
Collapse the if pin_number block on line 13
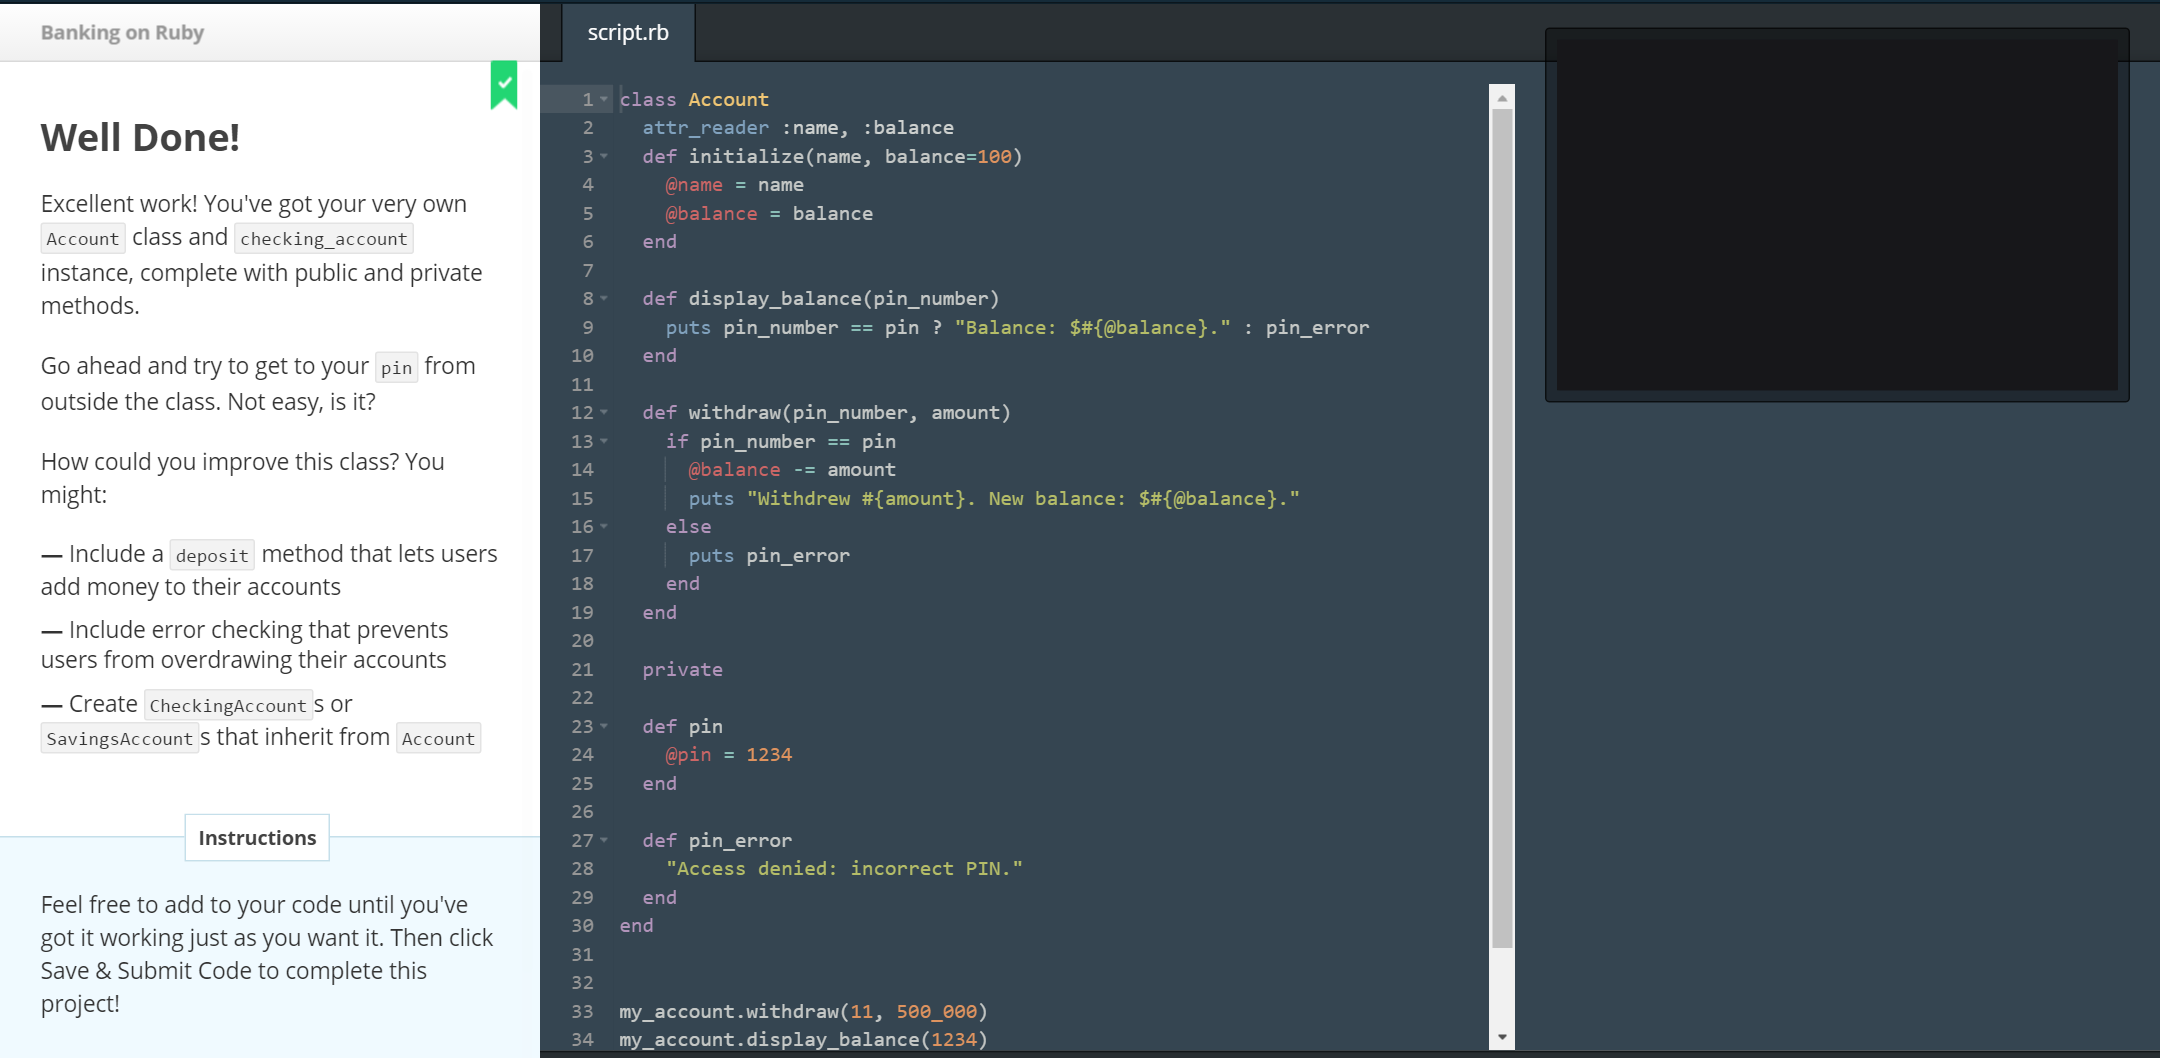(604, 441)
